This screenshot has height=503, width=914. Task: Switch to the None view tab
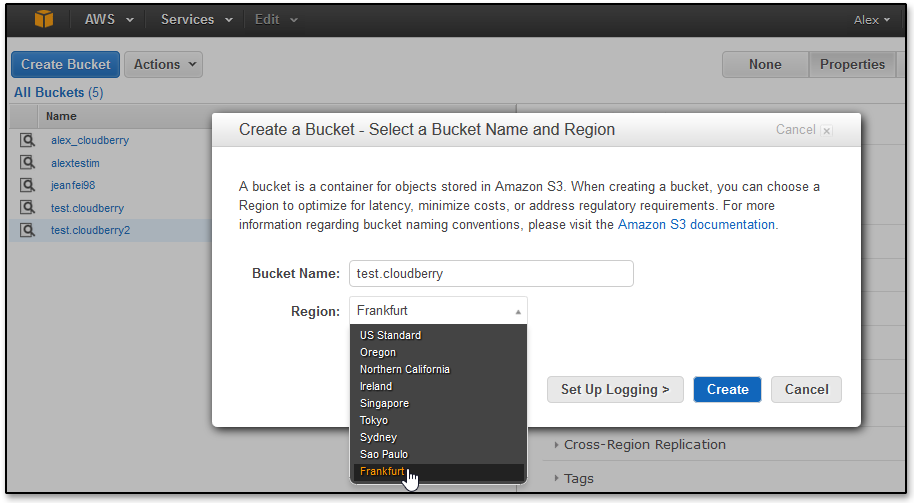(765, 64)
